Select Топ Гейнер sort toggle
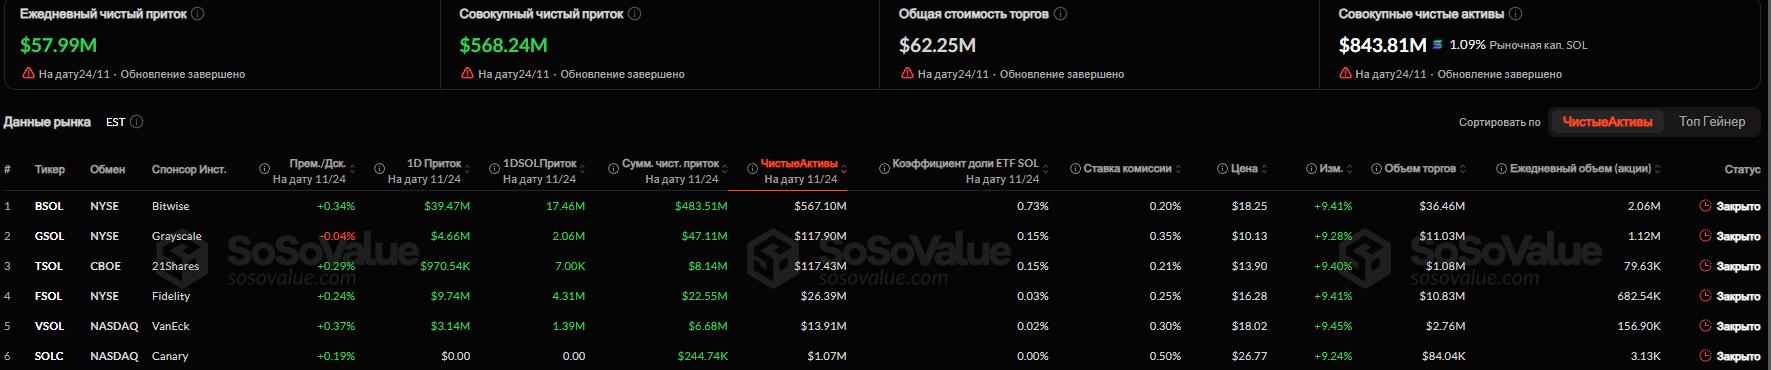Image resolution: width=1771 pixels, height=370 pixels. point(1712,122)
